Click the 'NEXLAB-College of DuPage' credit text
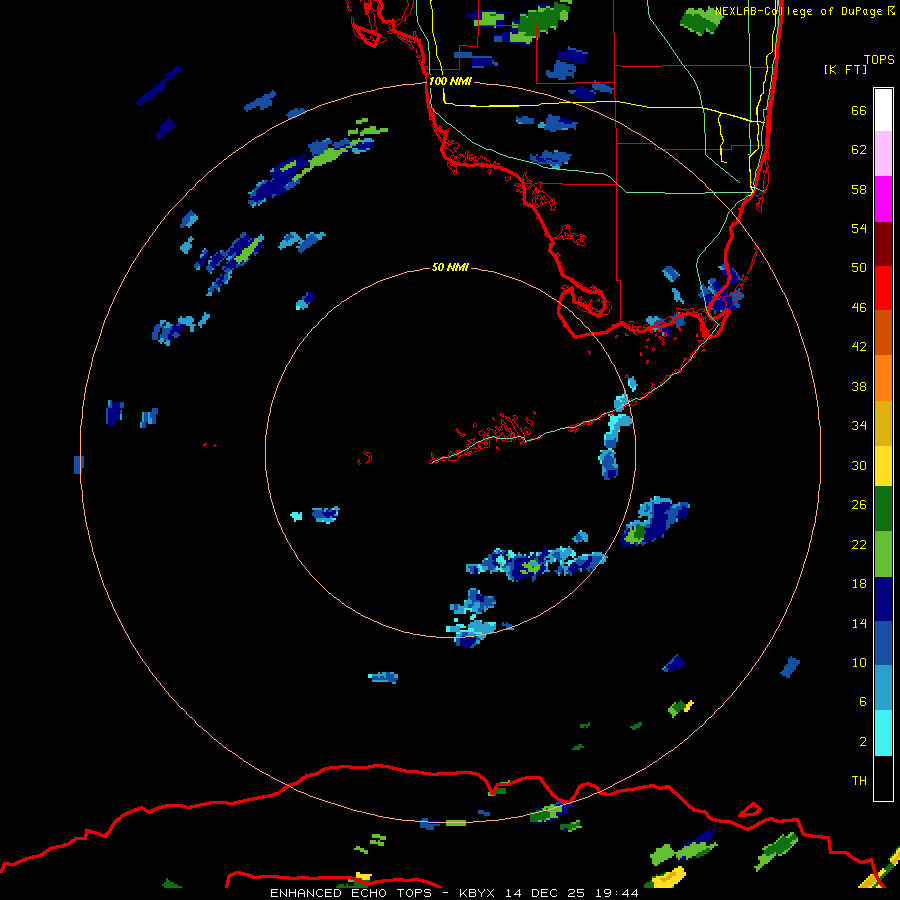Image resolution: width=900 pixels, height=900 pixels. click(798, 11)
